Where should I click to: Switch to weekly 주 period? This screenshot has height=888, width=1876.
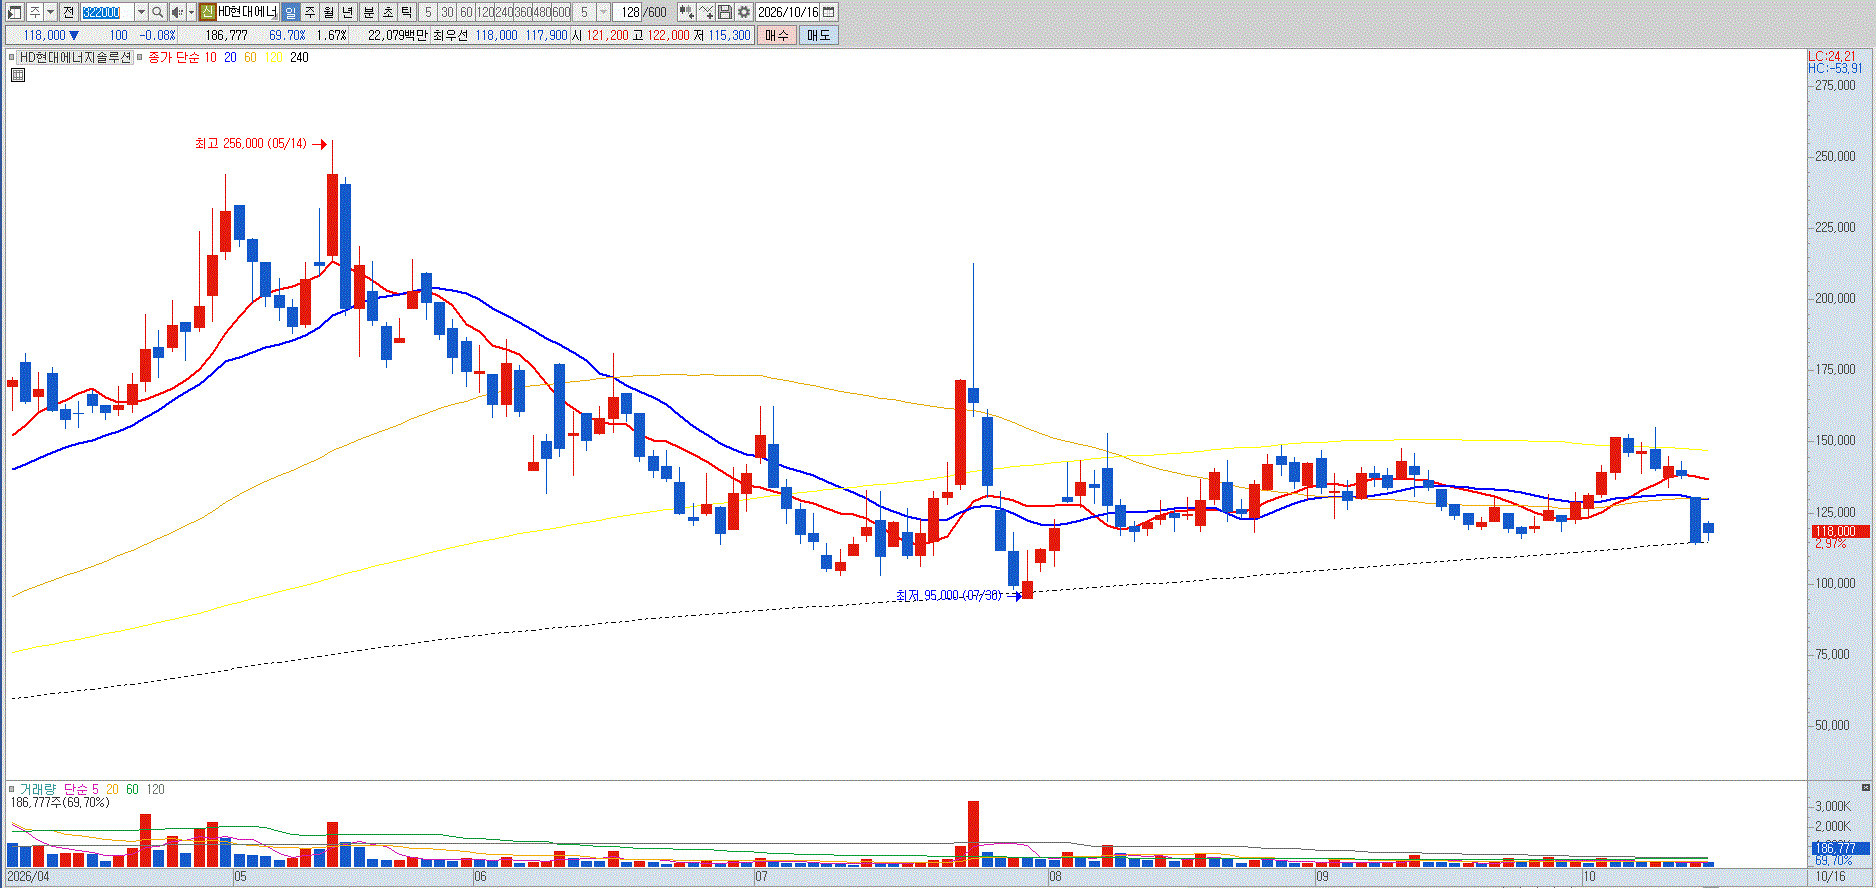click(x=310, y=12)
